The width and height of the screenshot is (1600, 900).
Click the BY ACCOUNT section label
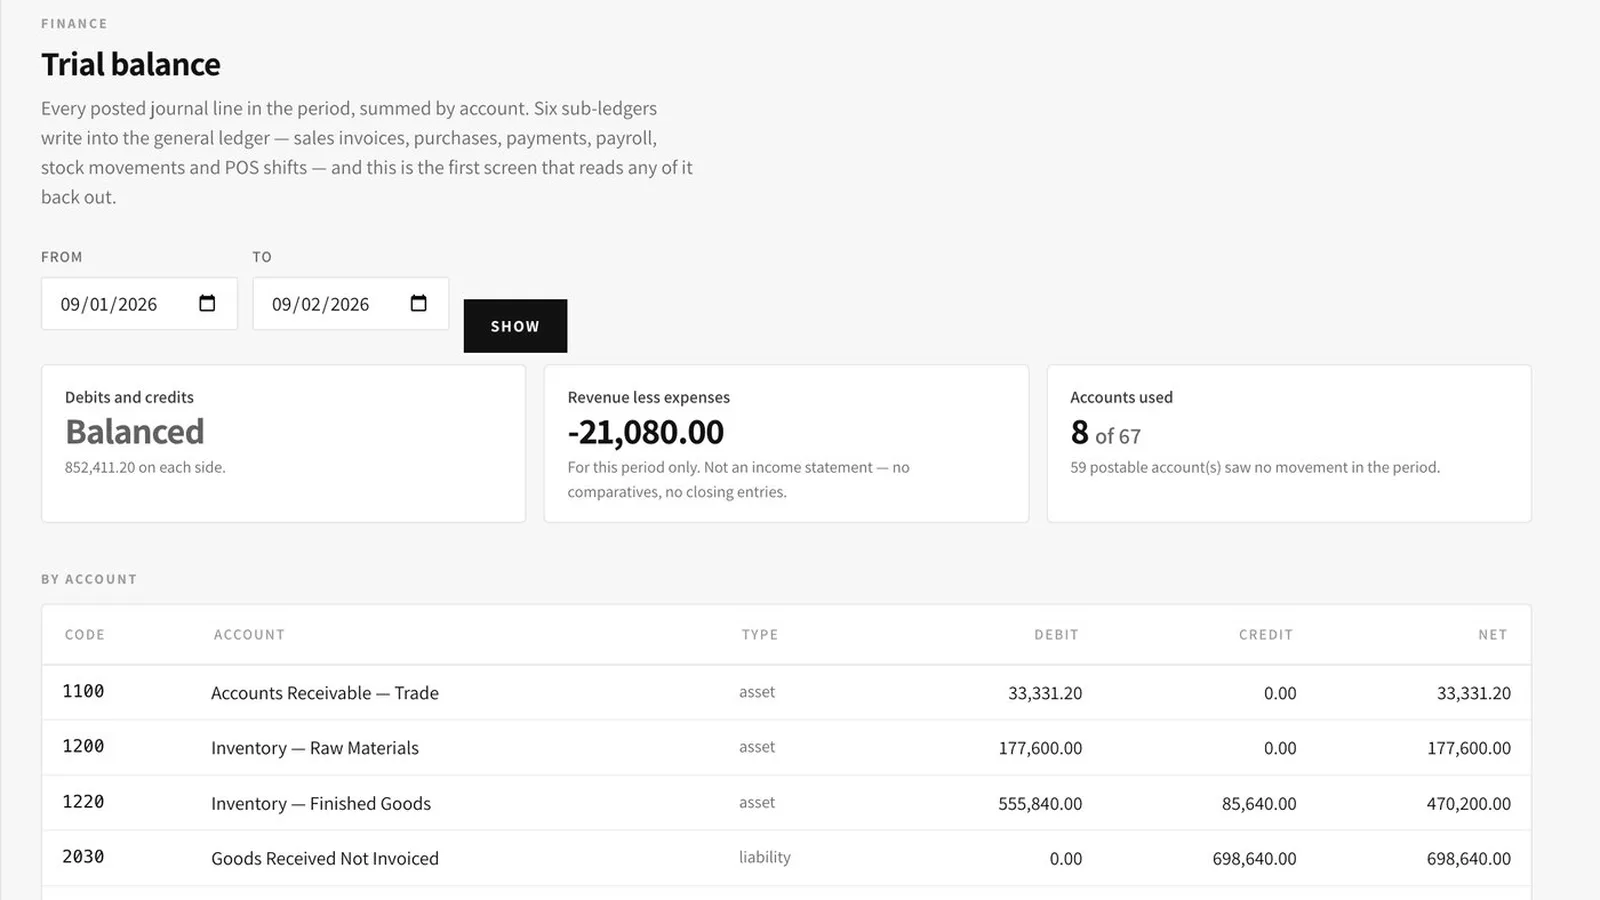coord(89,579)
